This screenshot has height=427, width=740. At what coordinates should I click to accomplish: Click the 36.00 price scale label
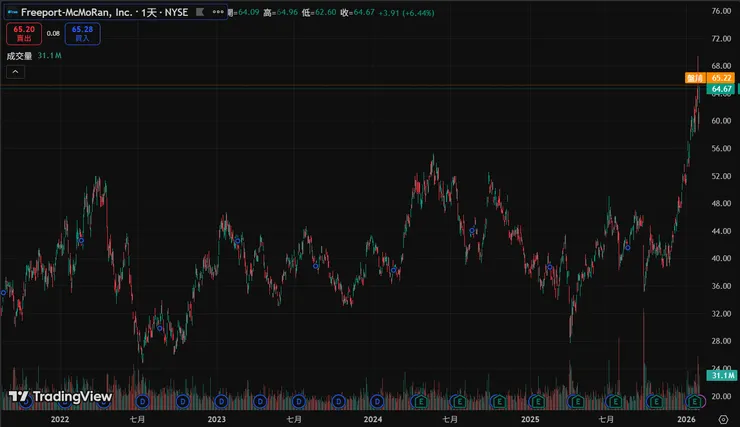coord(721,286)
